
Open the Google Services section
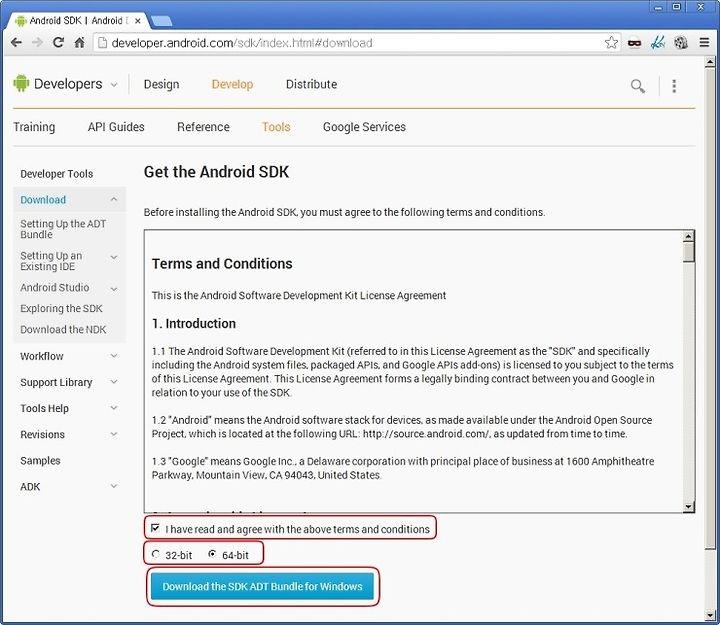[x=364, y=127]
